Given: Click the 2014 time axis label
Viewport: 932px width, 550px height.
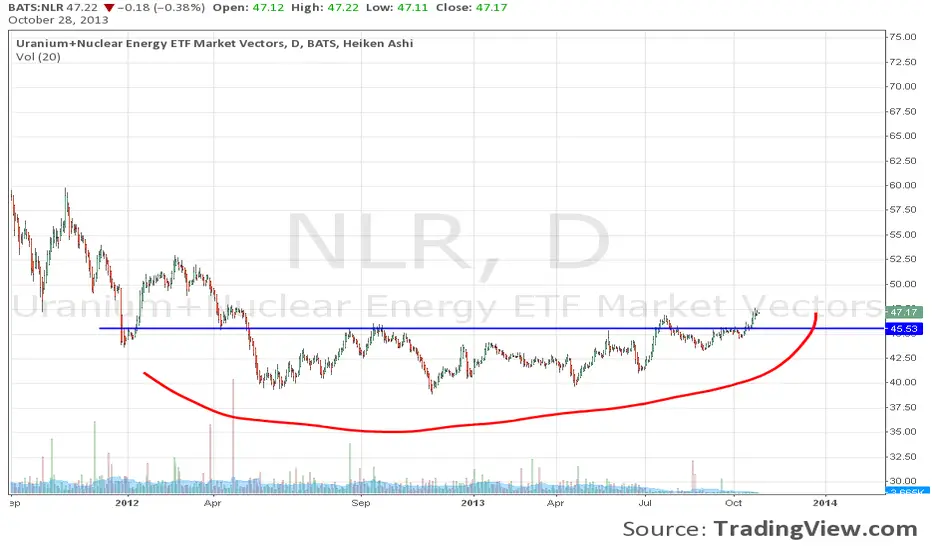Looking at the screenshot, I should (824, 503).
